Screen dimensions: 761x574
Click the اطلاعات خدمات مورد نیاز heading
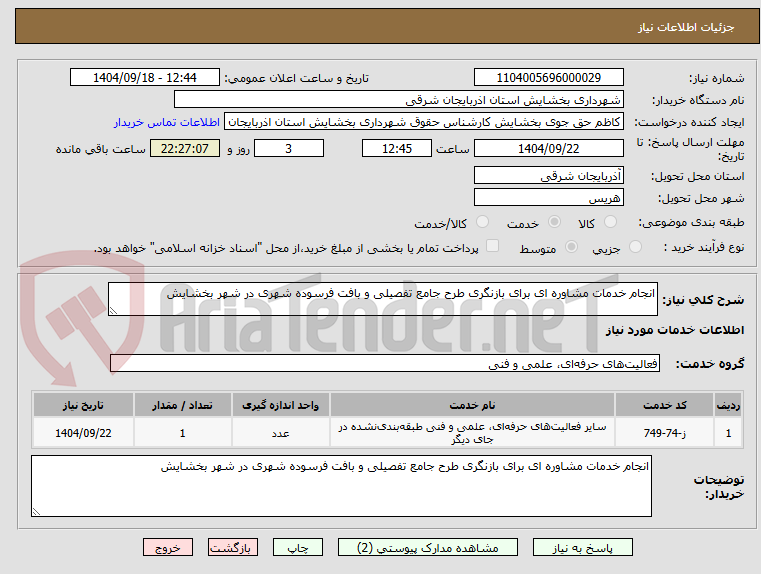pyautogui.click(x=675, y=330)
